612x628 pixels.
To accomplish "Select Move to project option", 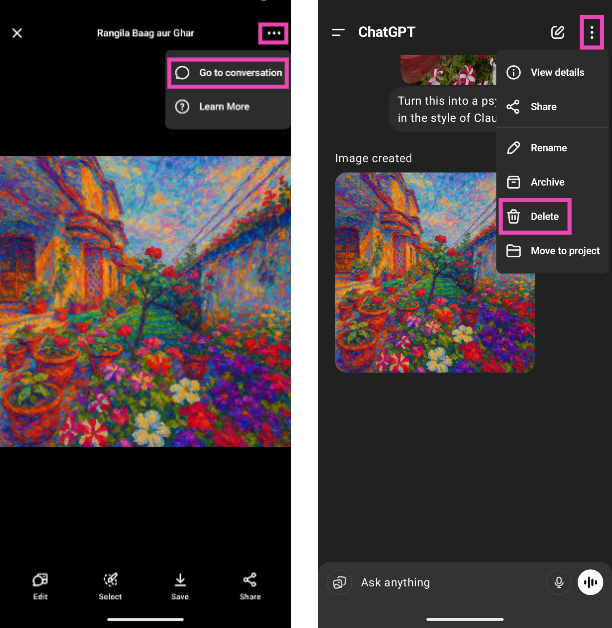I will click(552, 251).
